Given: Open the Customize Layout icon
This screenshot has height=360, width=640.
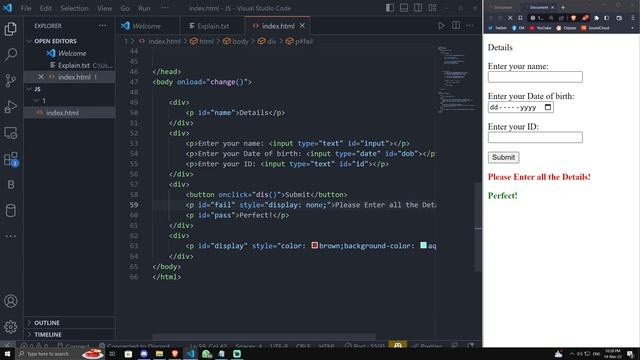Looking at the screenshot, I should point(432,8).
